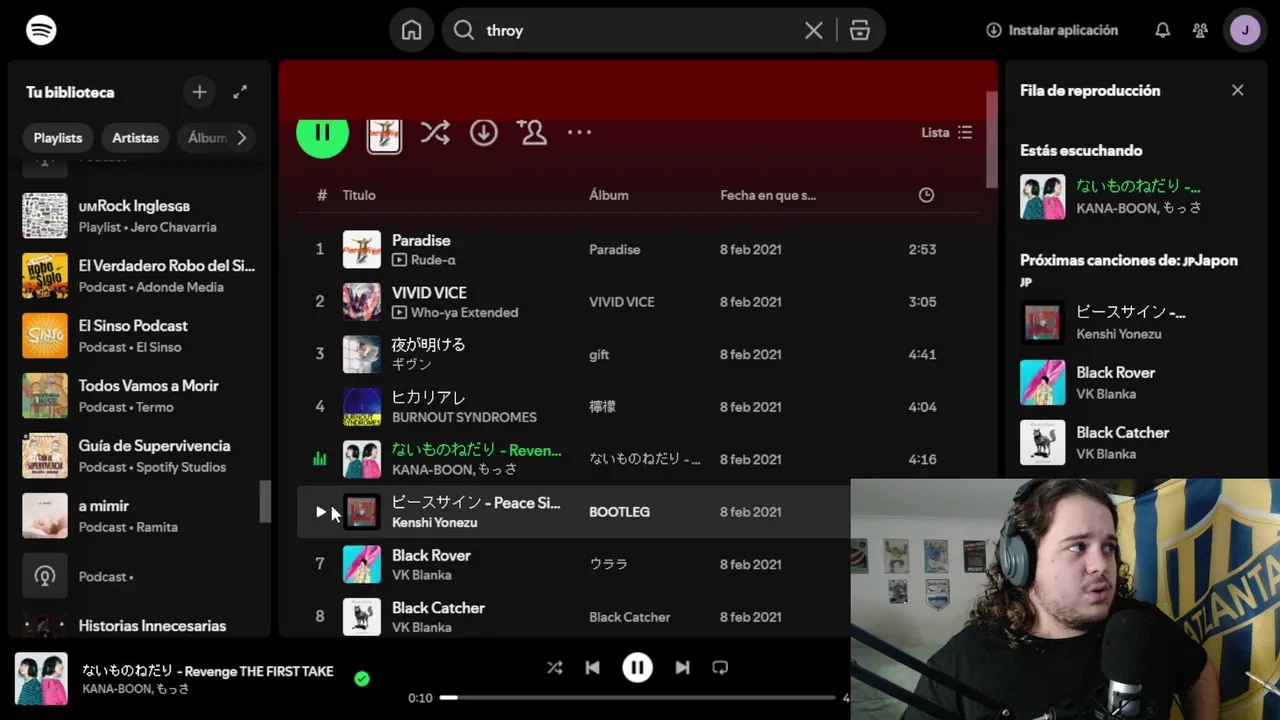
Task: Sort by Fecha en que se añadió
Action: pyautogui.click(x=768, y=195)
